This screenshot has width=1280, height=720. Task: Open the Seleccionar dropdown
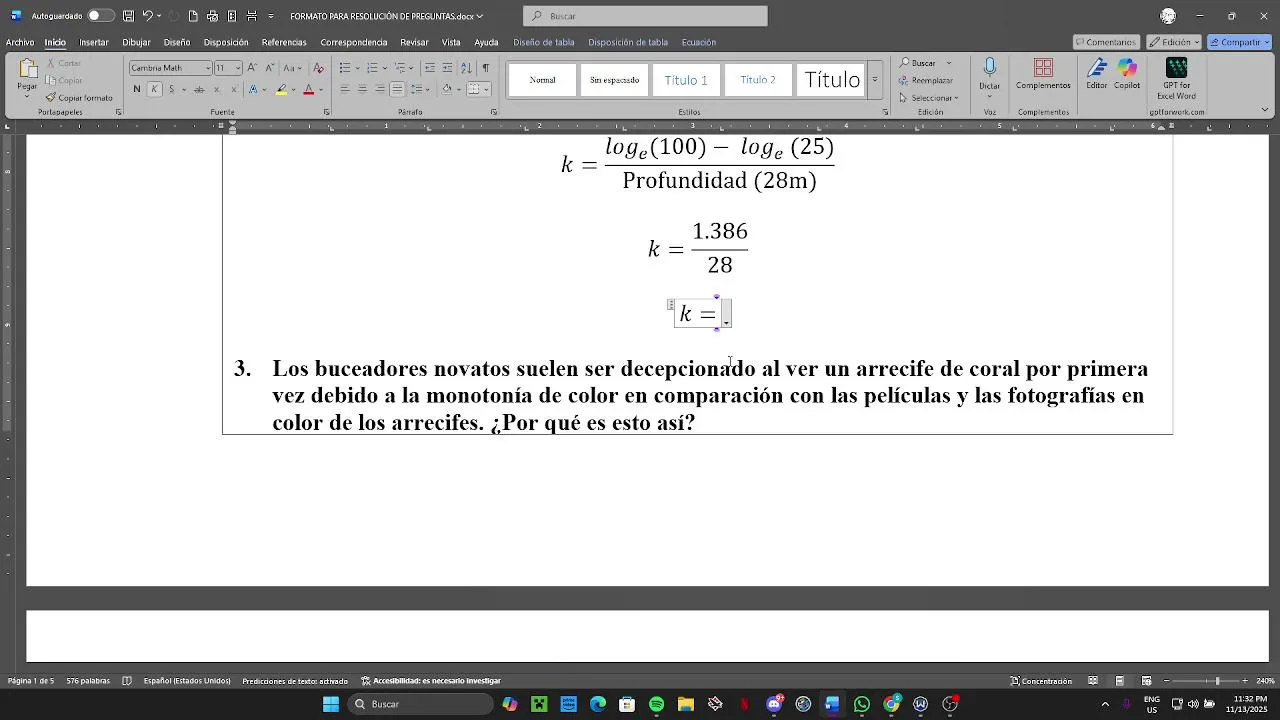coord(928,98)
